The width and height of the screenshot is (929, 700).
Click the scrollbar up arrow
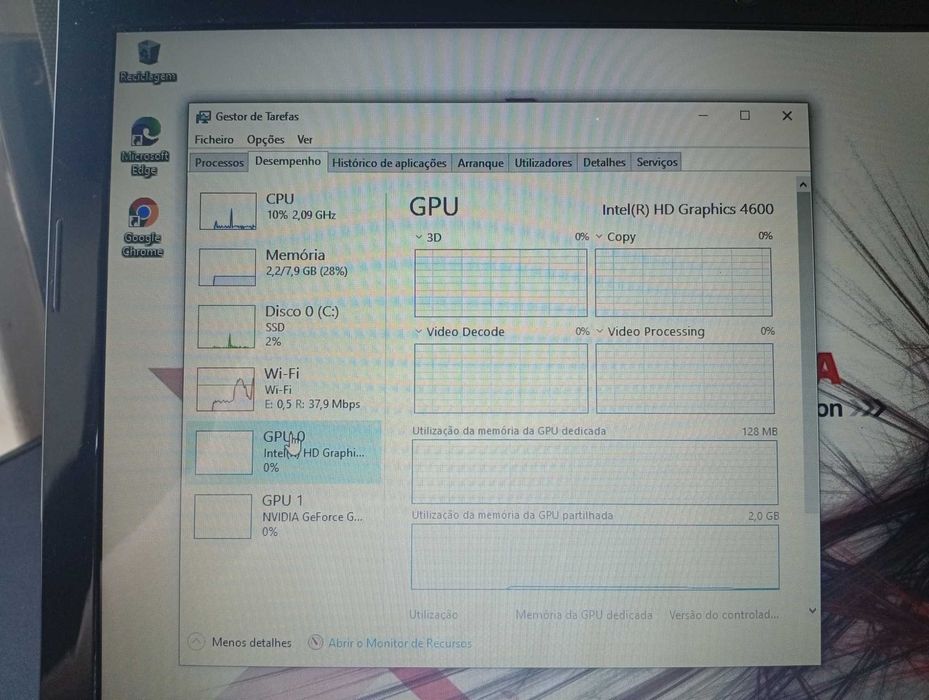tap(803, 185)
